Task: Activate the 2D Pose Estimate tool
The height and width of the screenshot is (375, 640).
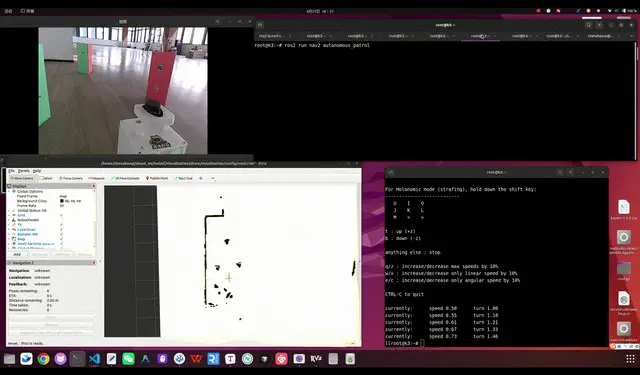Action: coord(125,178)
